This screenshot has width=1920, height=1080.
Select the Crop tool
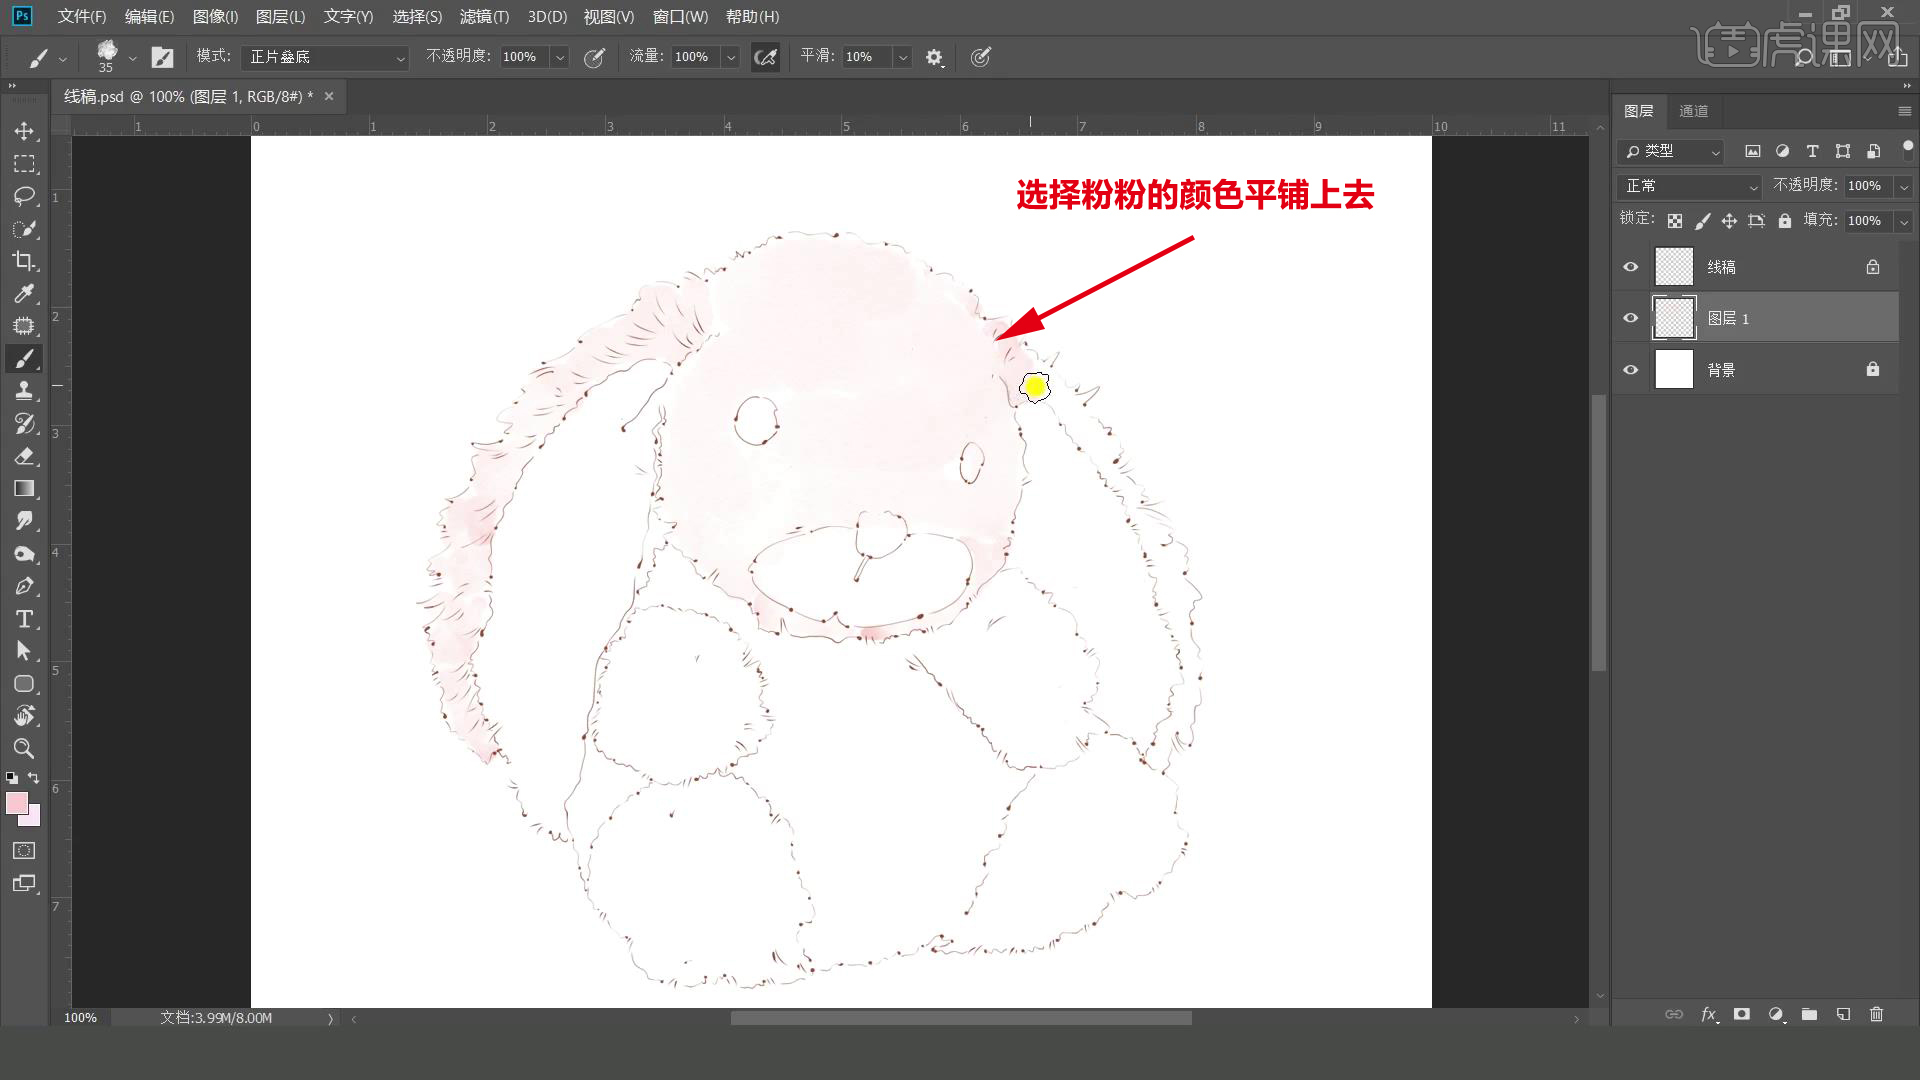click(24, 261)
